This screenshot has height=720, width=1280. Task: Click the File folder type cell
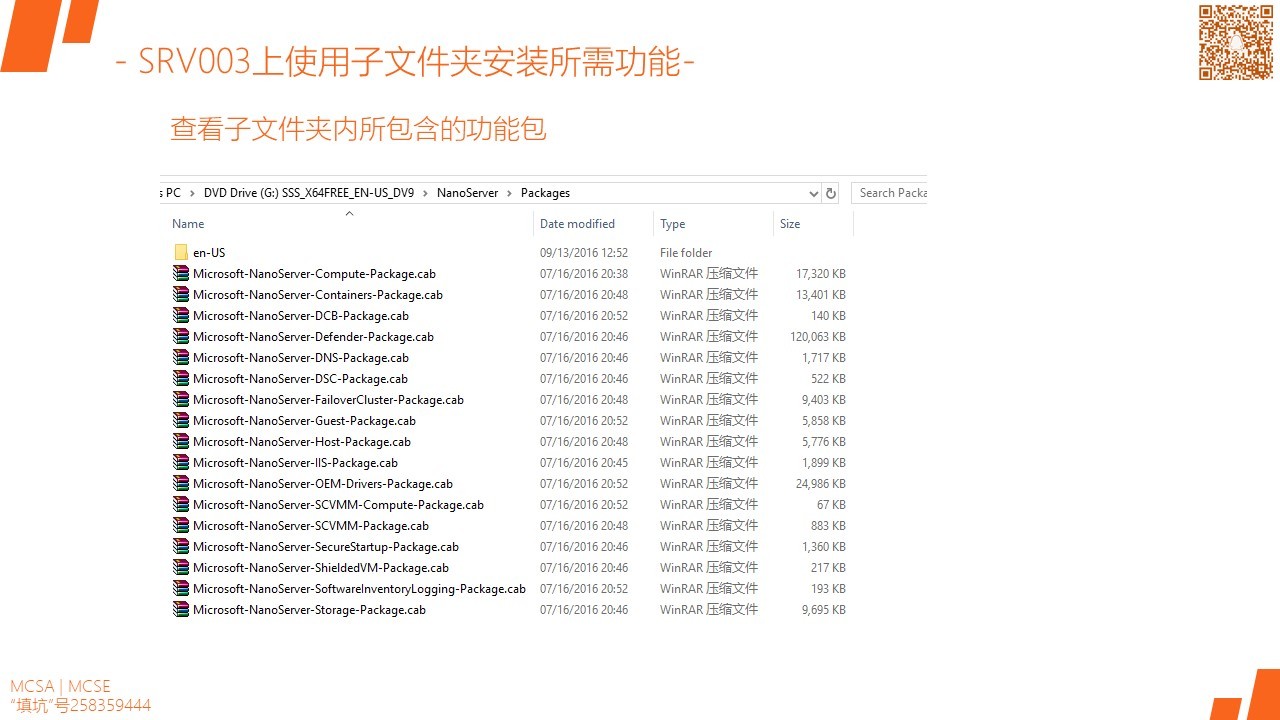pos(686,253)
